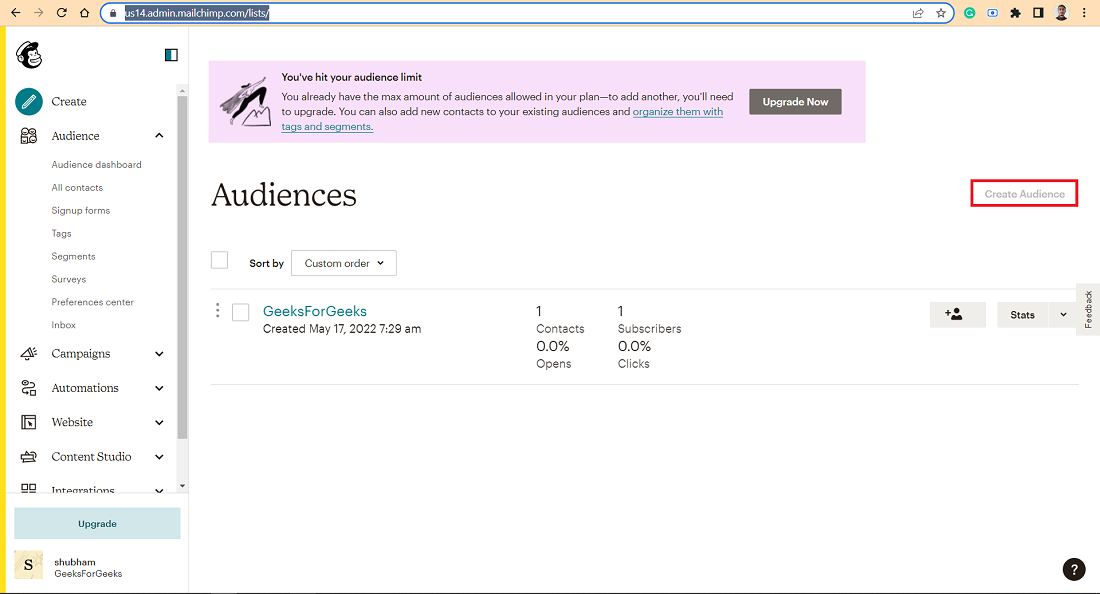The width and height of the screenshot is (1100, 594).
Task: Check the GeeksForGeeks audience checkbox
Action: click(x=241, y=312)
